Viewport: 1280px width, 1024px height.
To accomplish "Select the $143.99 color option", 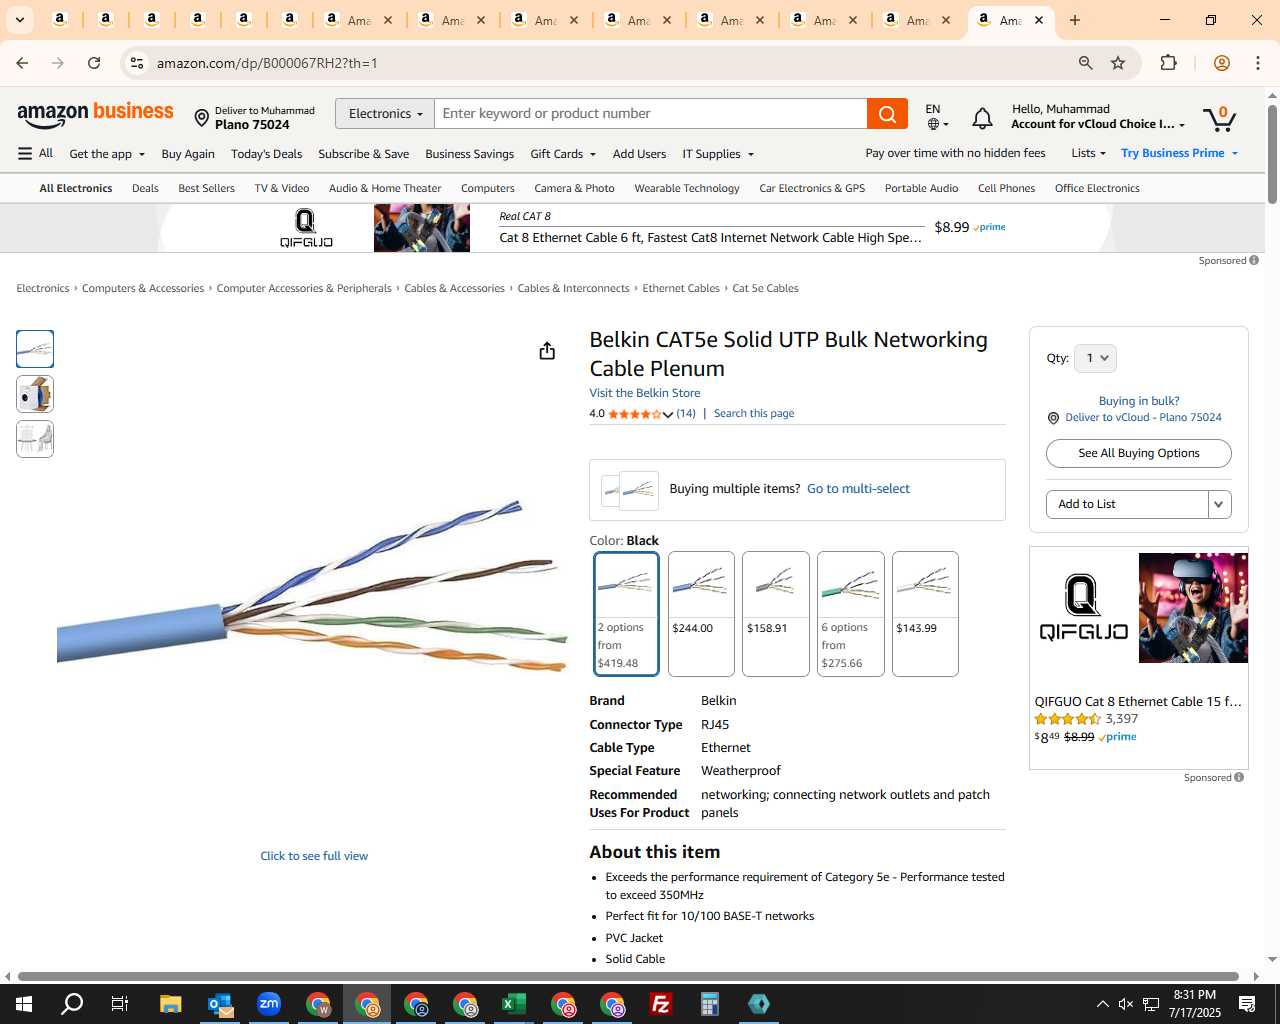I will click(925, 614).
